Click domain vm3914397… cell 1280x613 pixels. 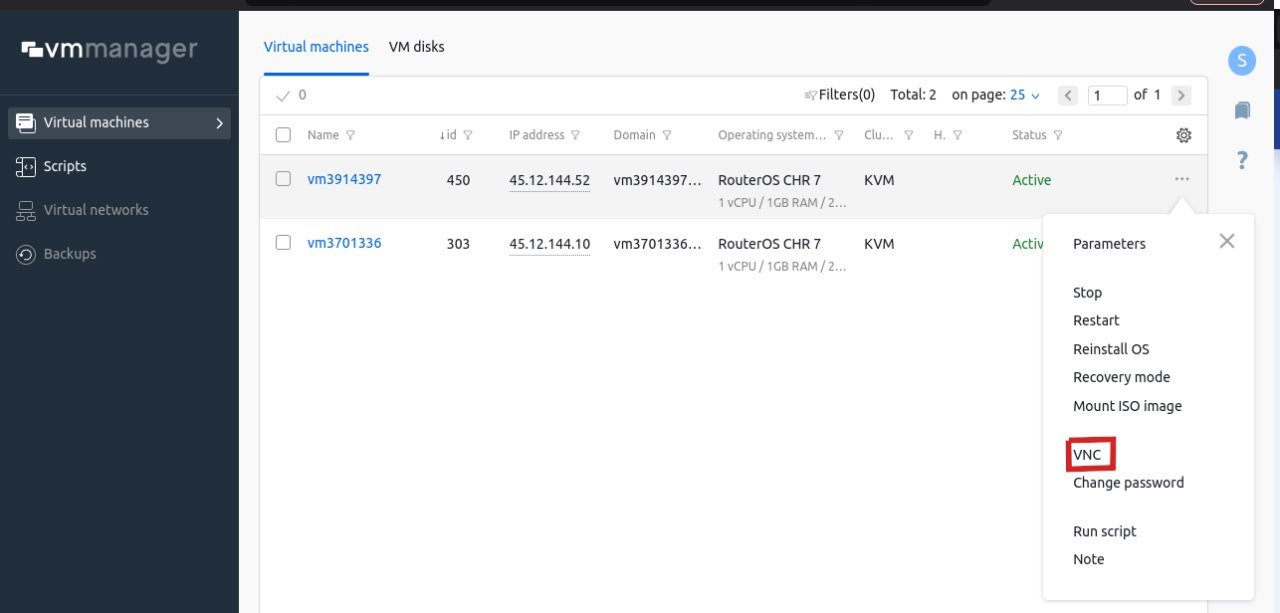pyautogui.click(x=657, y=181)
